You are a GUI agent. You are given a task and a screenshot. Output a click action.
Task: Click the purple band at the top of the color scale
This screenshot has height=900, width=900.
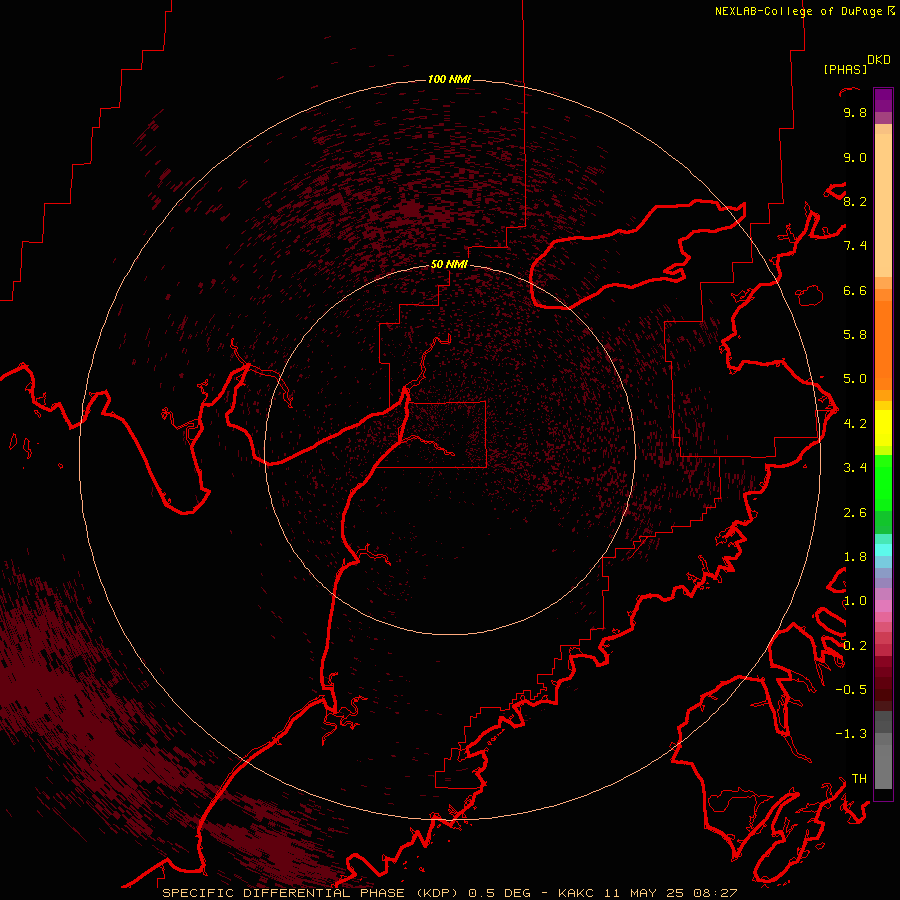(883, 100)
